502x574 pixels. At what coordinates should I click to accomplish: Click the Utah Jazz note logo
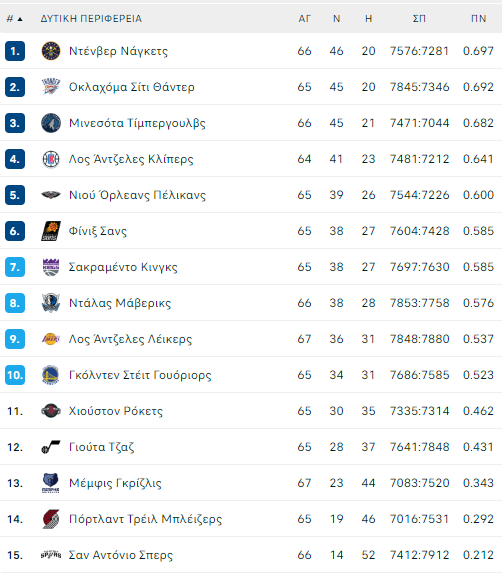pyautogui.click(x=51, y=447)
